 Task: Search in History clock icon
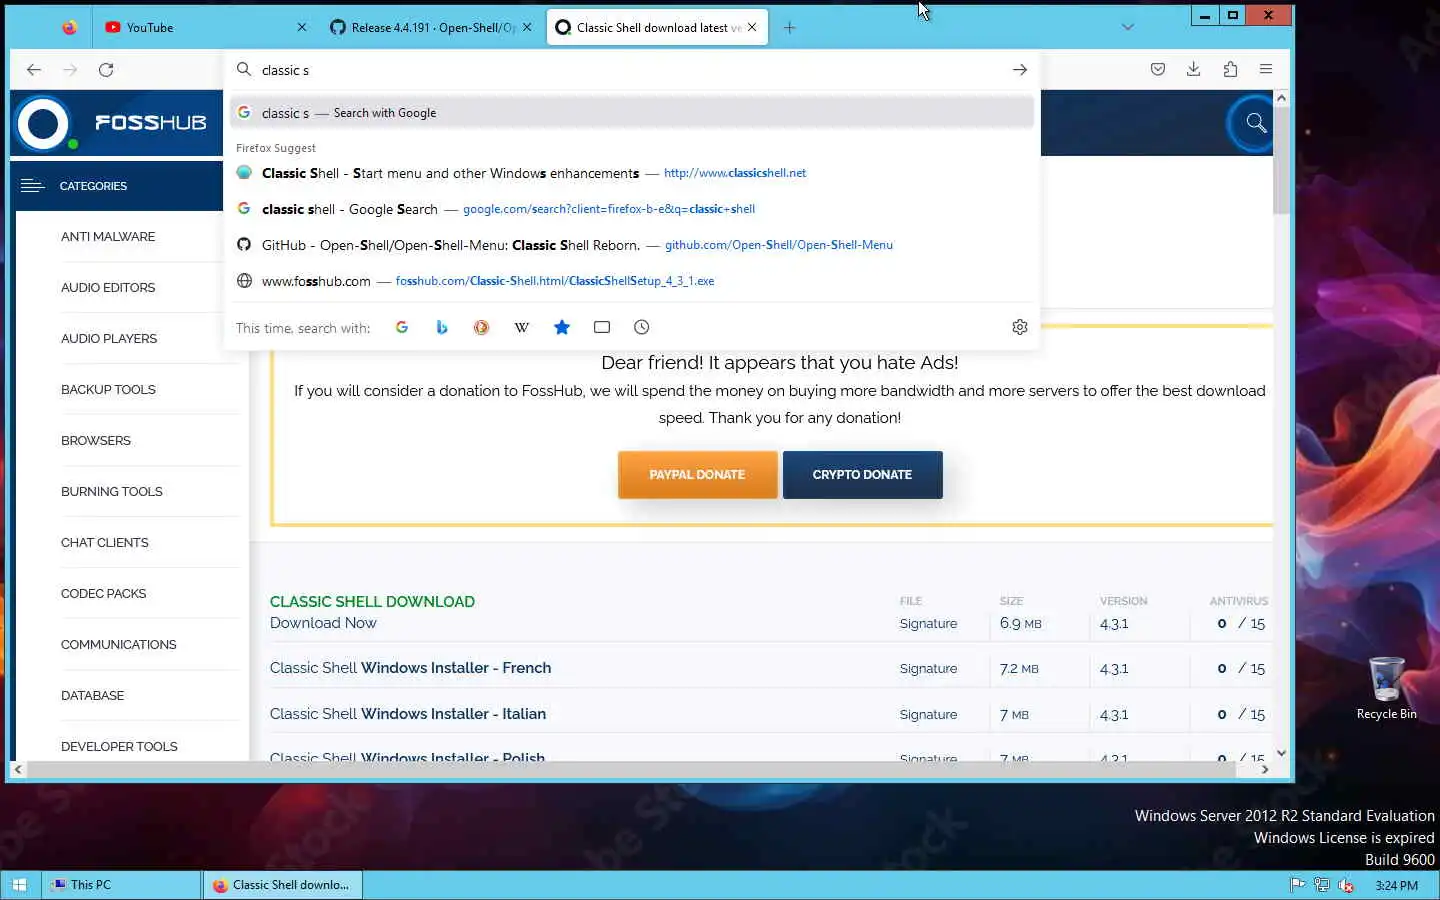pos(642,327)
